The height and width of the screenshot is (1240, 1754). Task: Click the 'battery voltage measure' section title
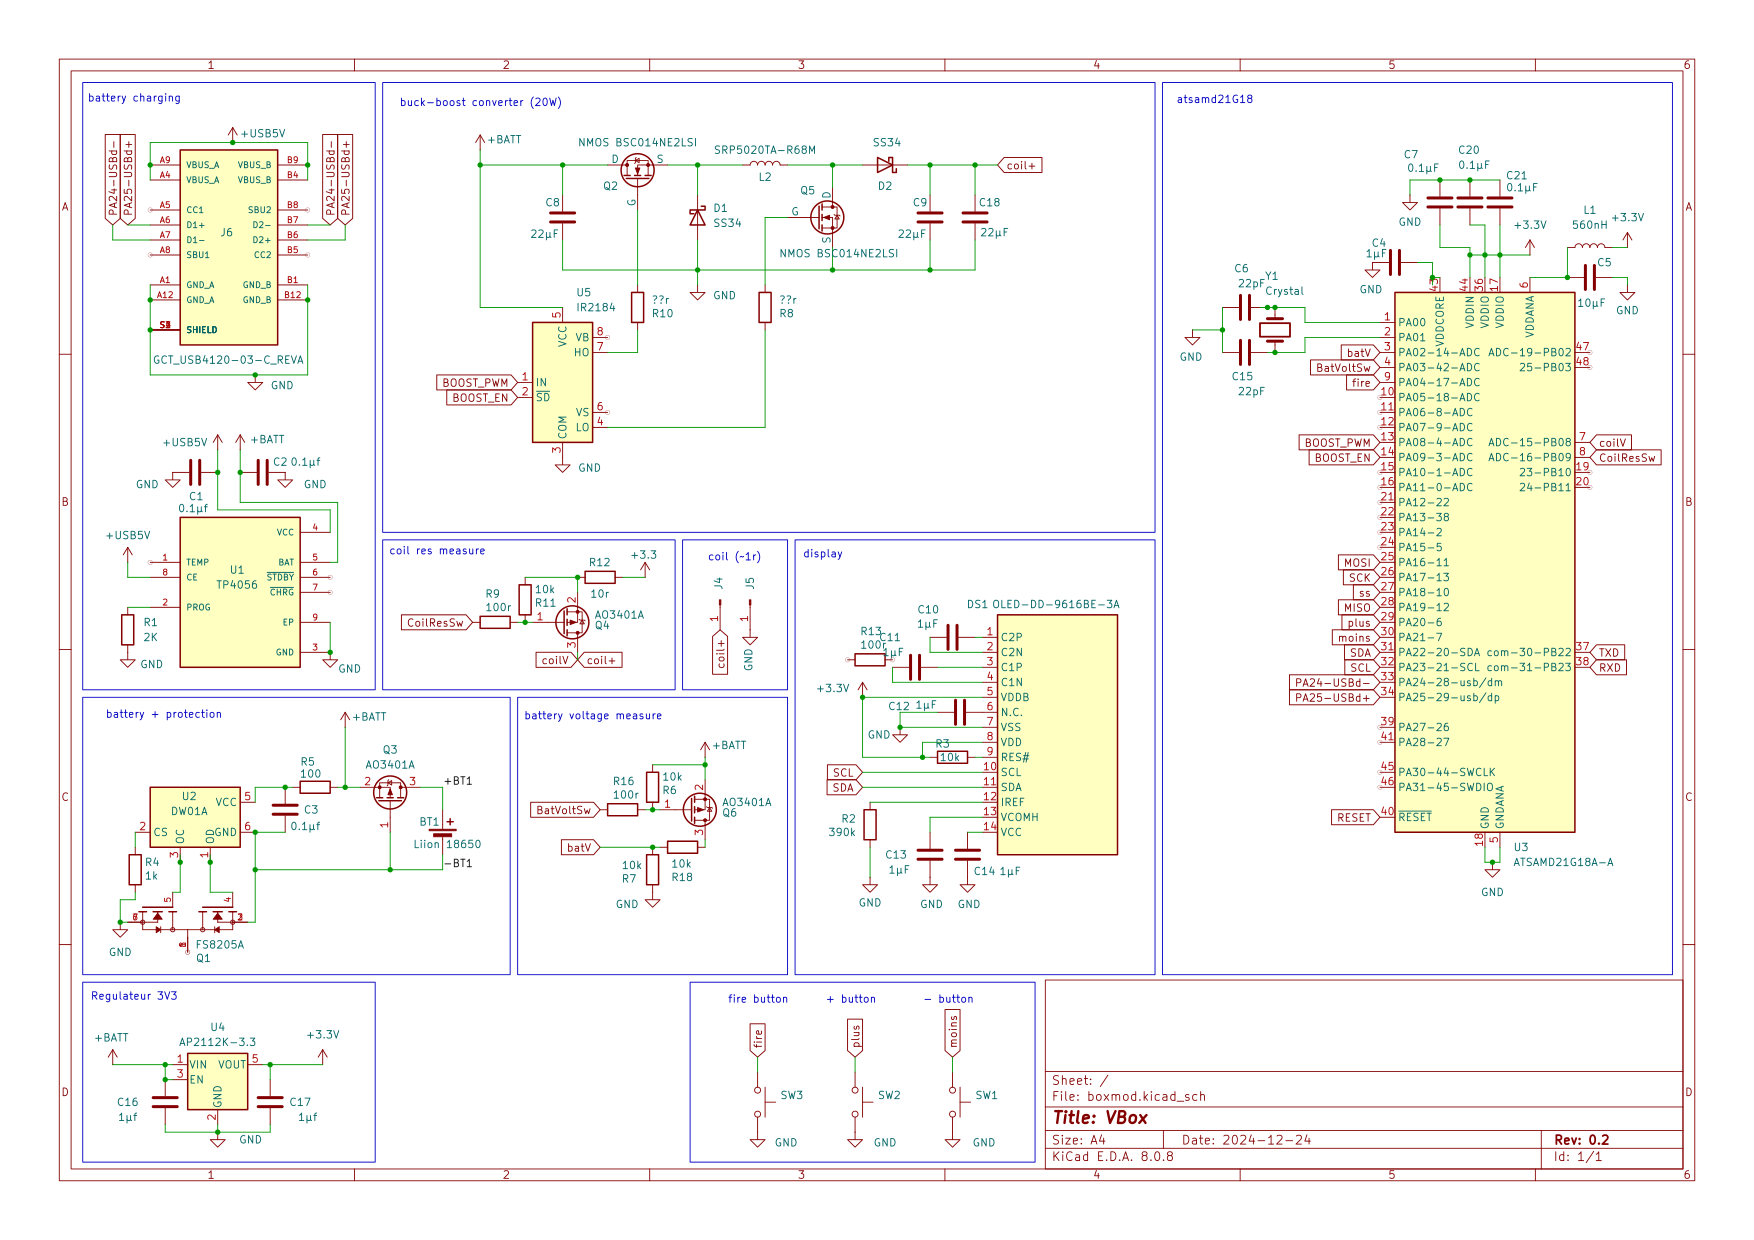[593, 716]
